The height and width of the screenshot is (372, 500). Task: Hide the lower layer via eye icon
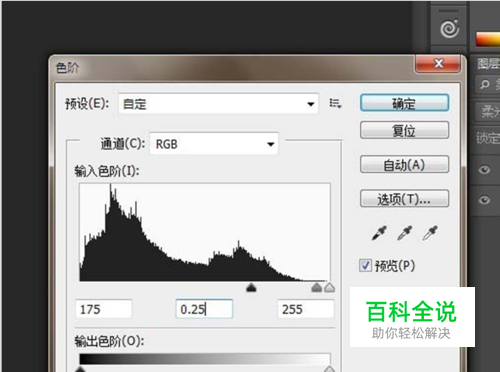[x=484, y=200]
